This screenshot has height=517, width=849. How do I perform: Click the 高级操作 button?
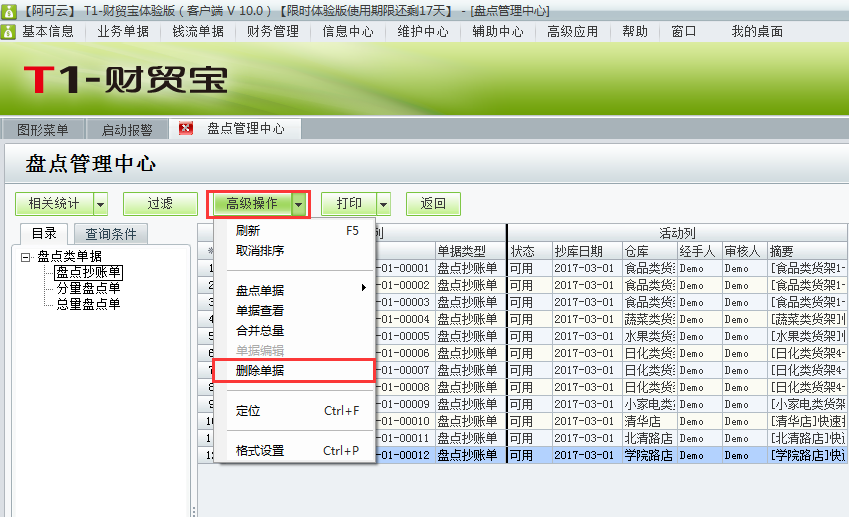[x=251, y=204]
